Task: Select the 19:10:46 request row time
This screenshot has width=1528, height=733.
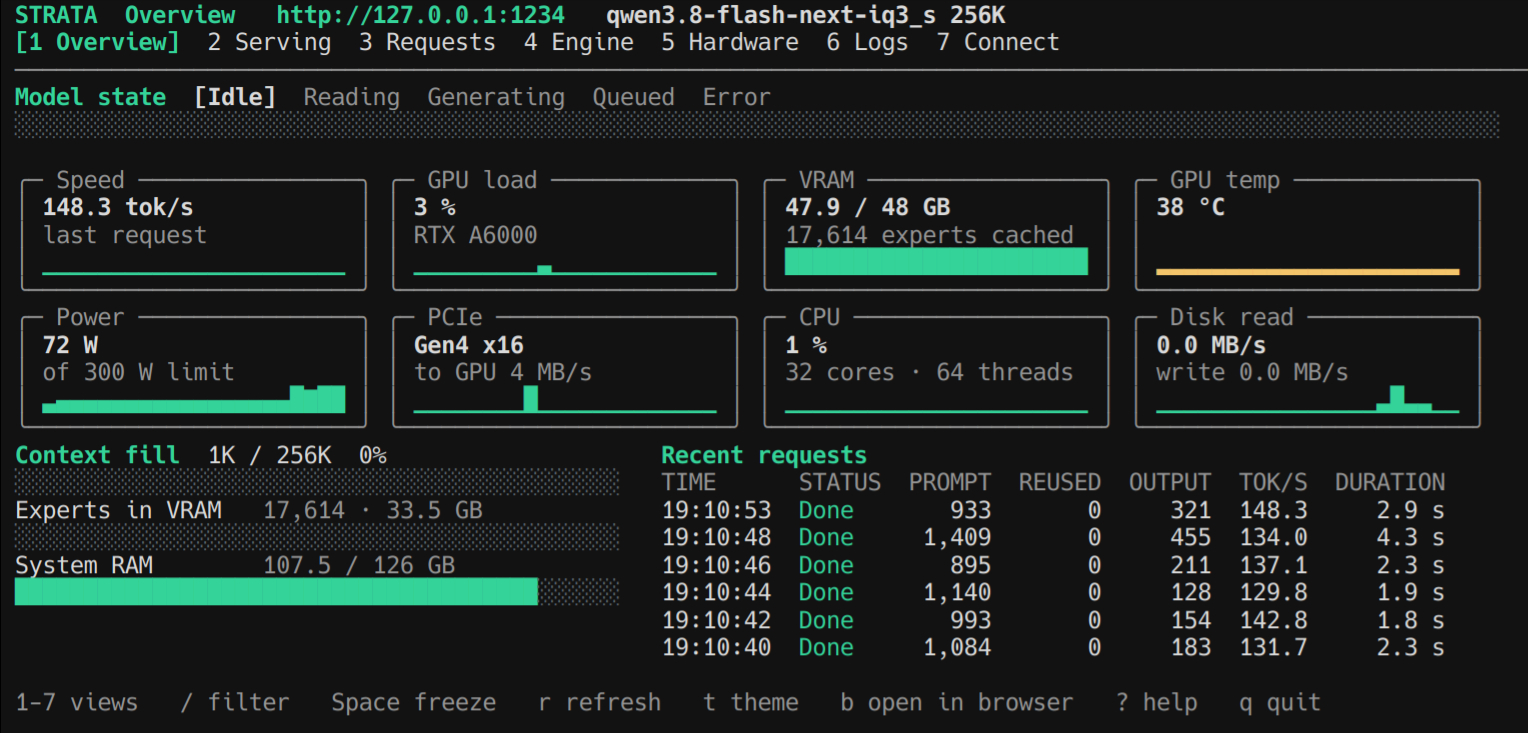Action: coord(716,565)
